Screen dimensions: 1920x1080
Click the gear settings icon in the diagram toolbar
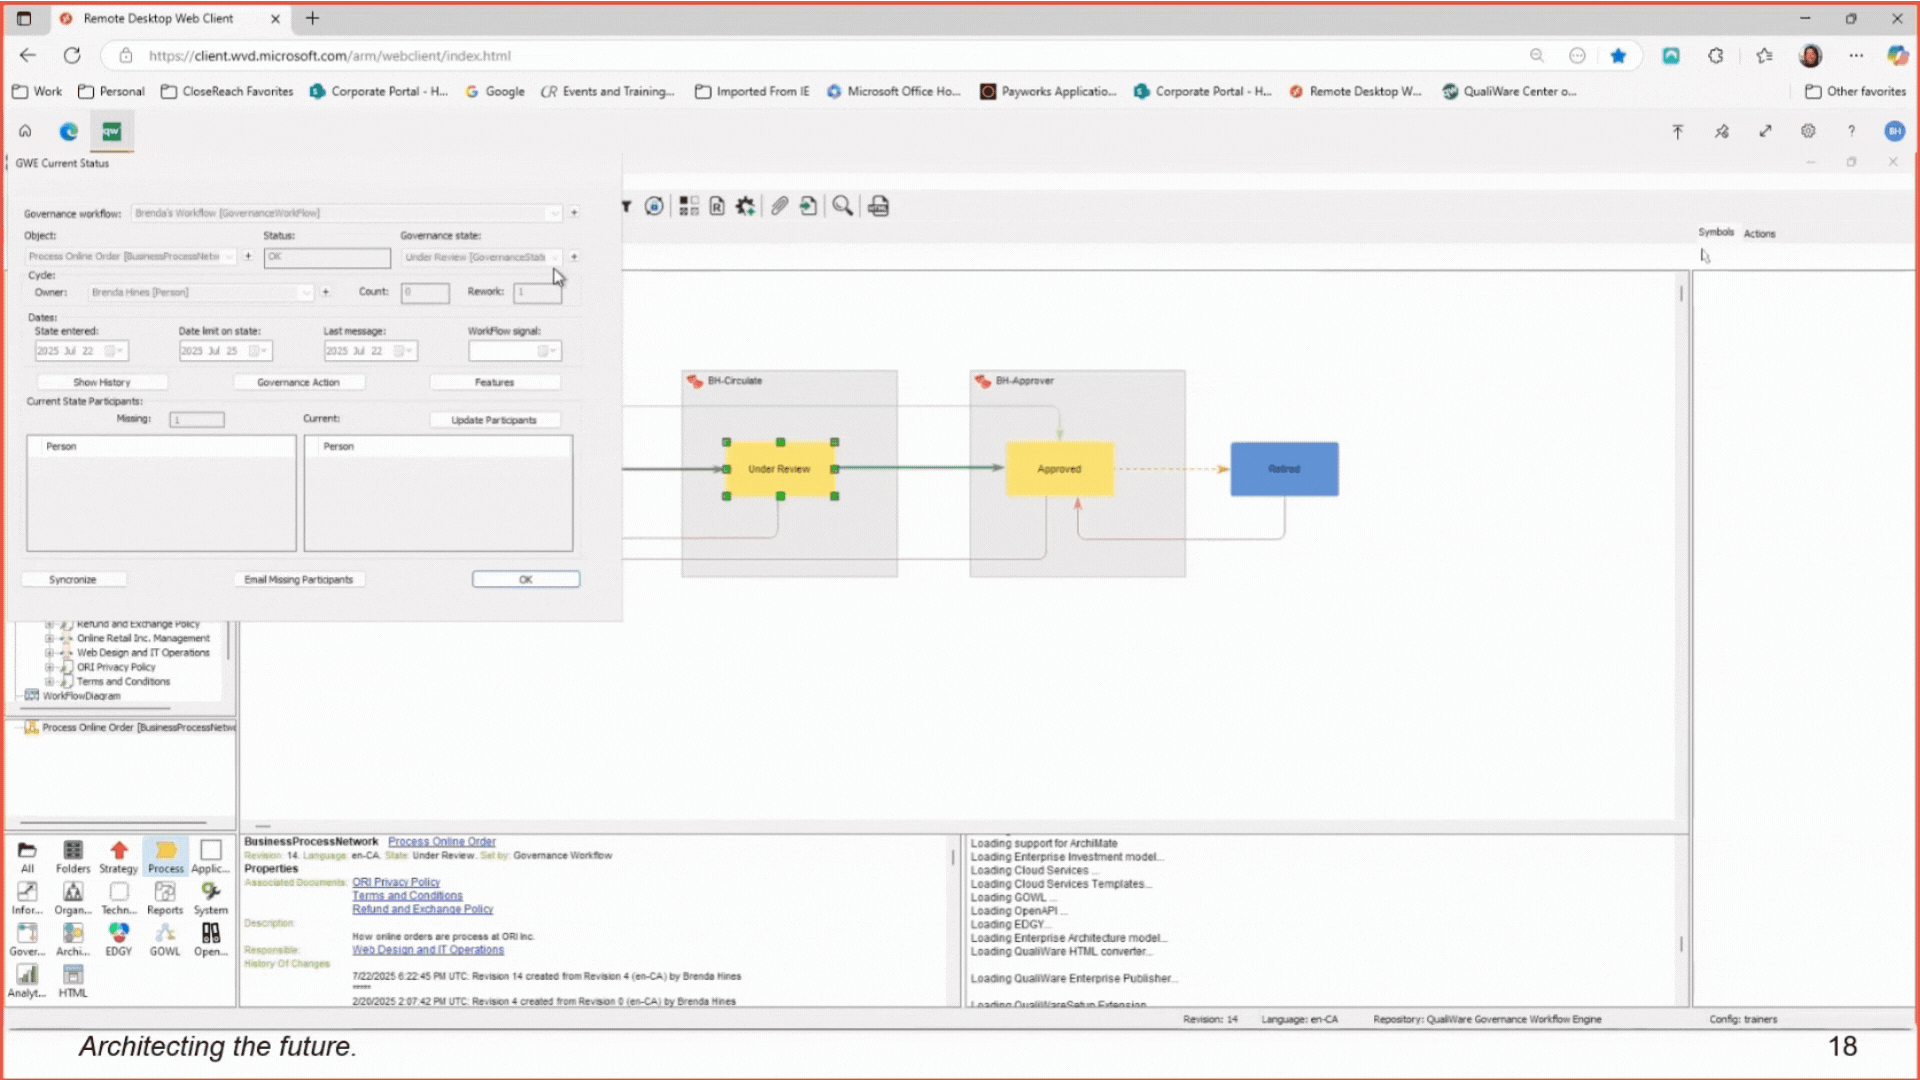745,206
